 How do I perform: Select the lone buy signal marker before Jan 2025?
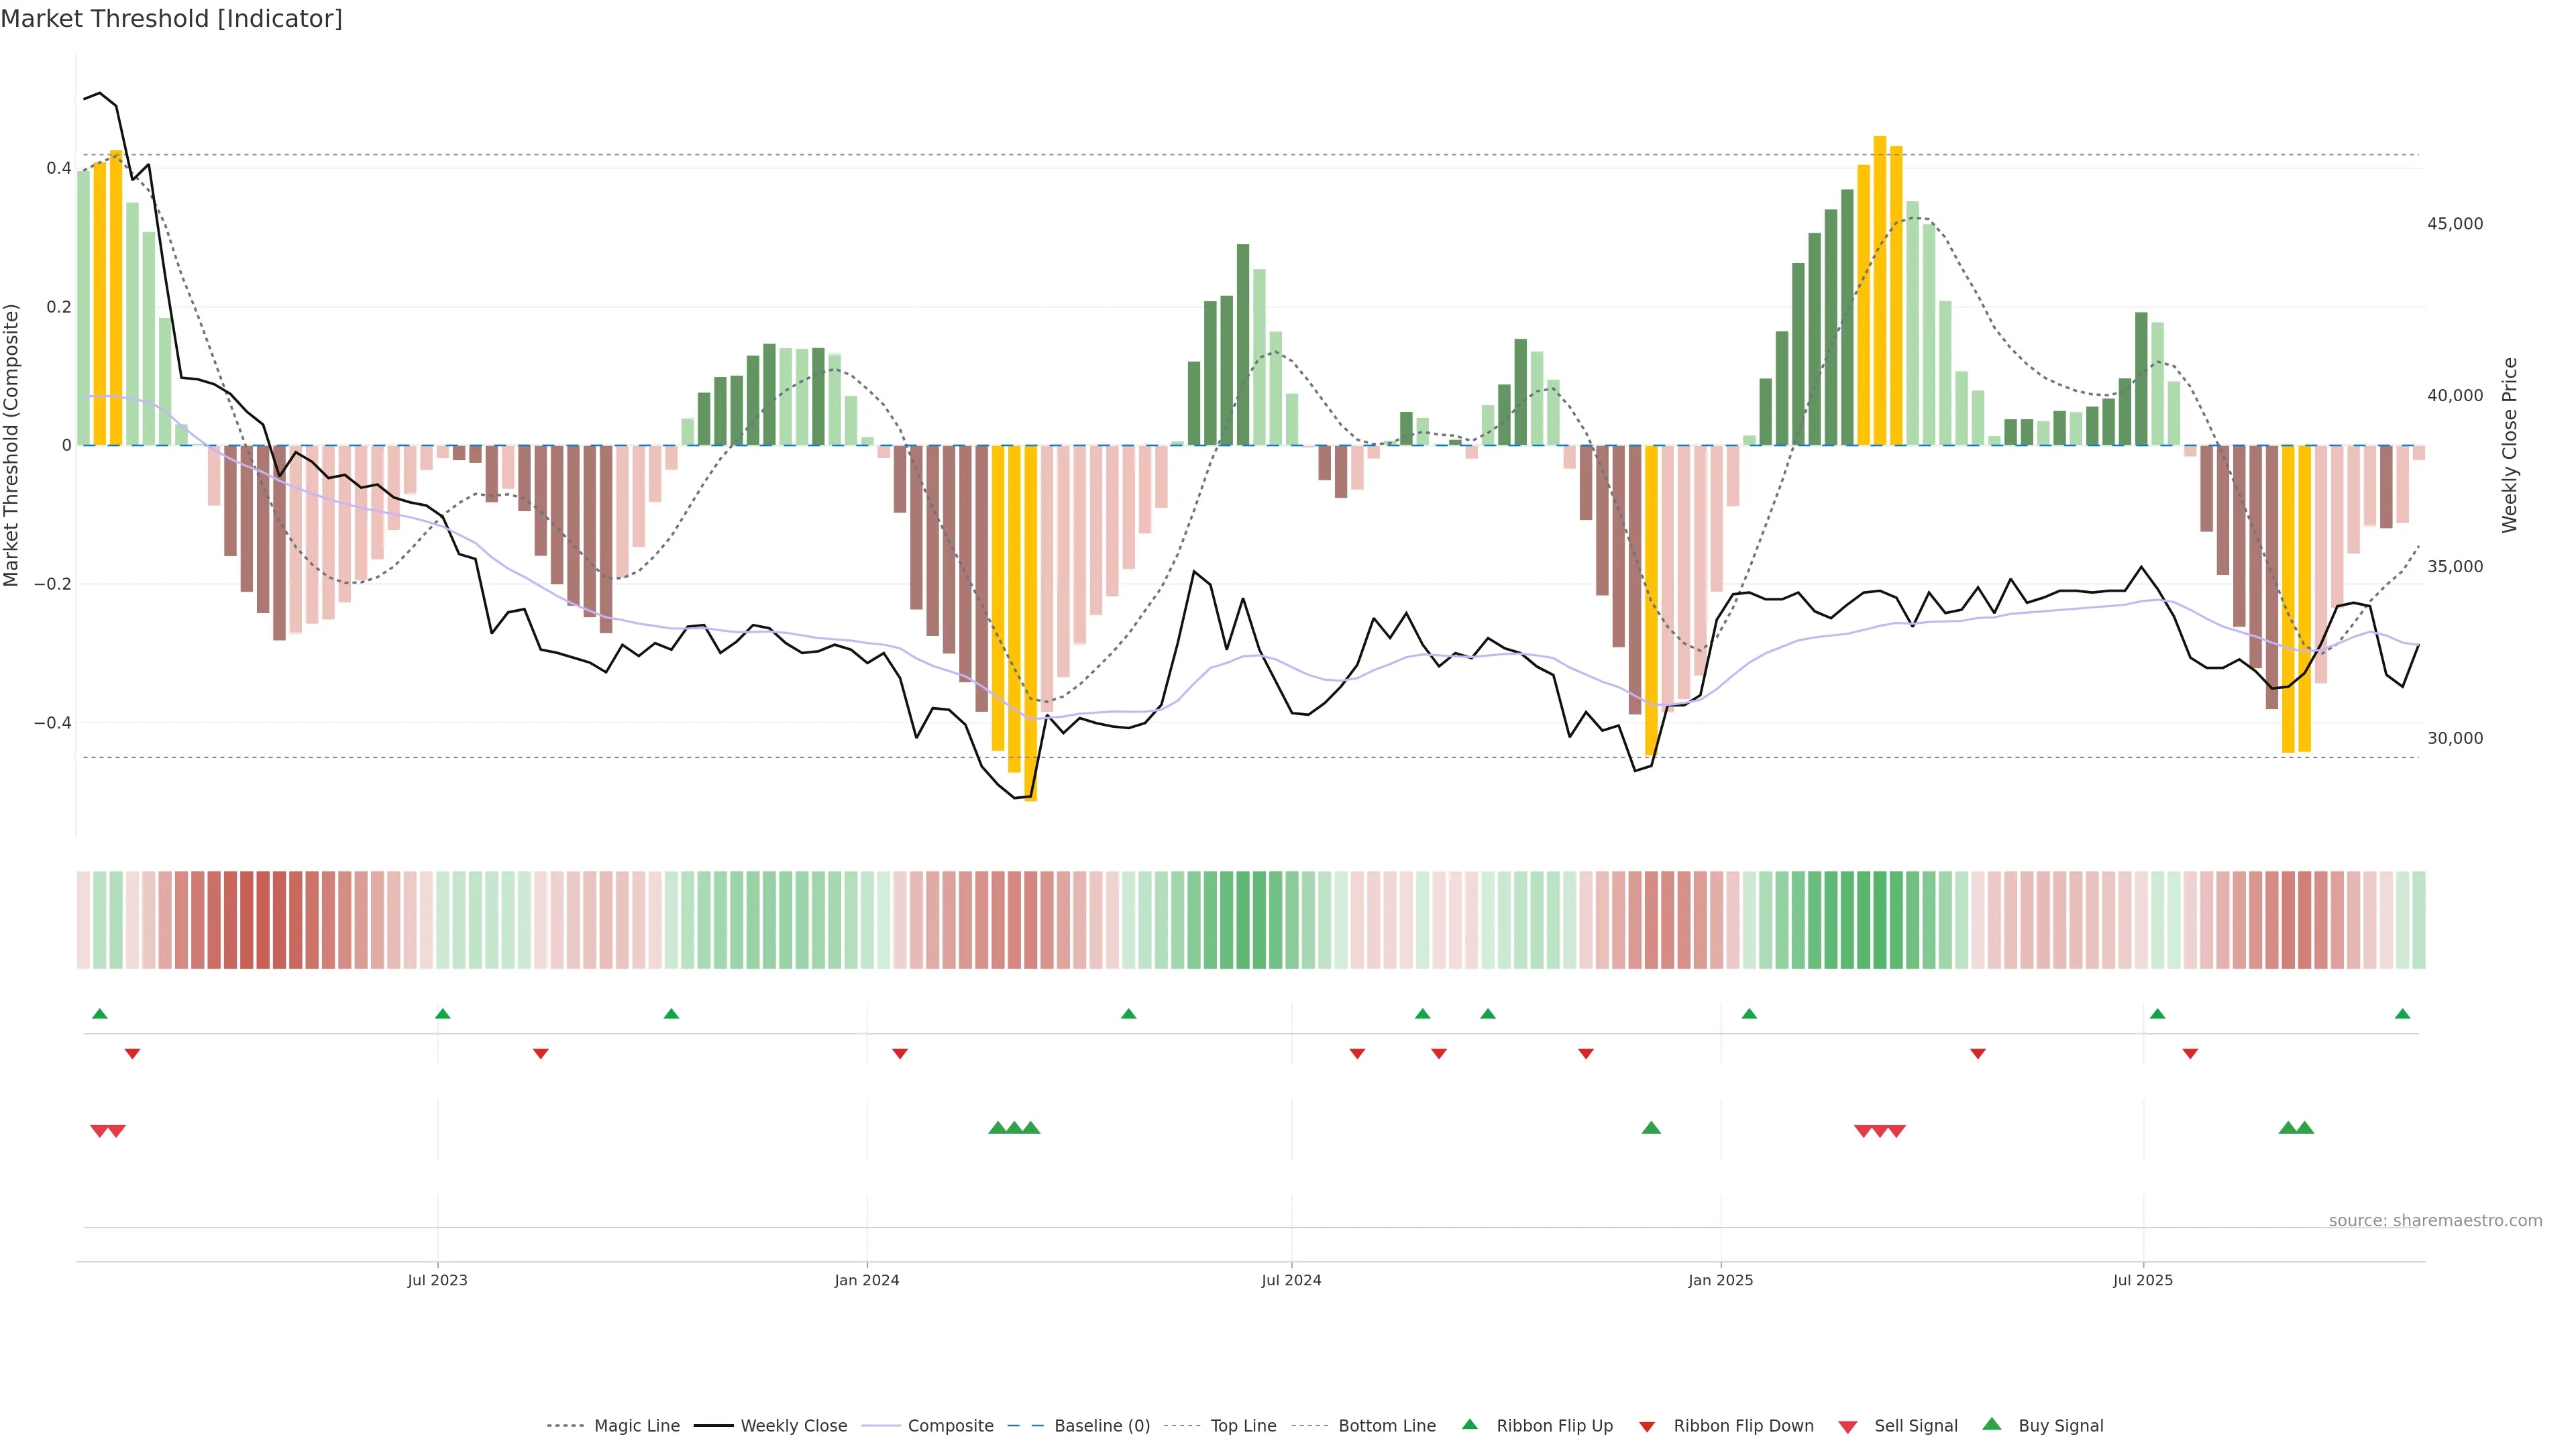tap(1651, 1128)
